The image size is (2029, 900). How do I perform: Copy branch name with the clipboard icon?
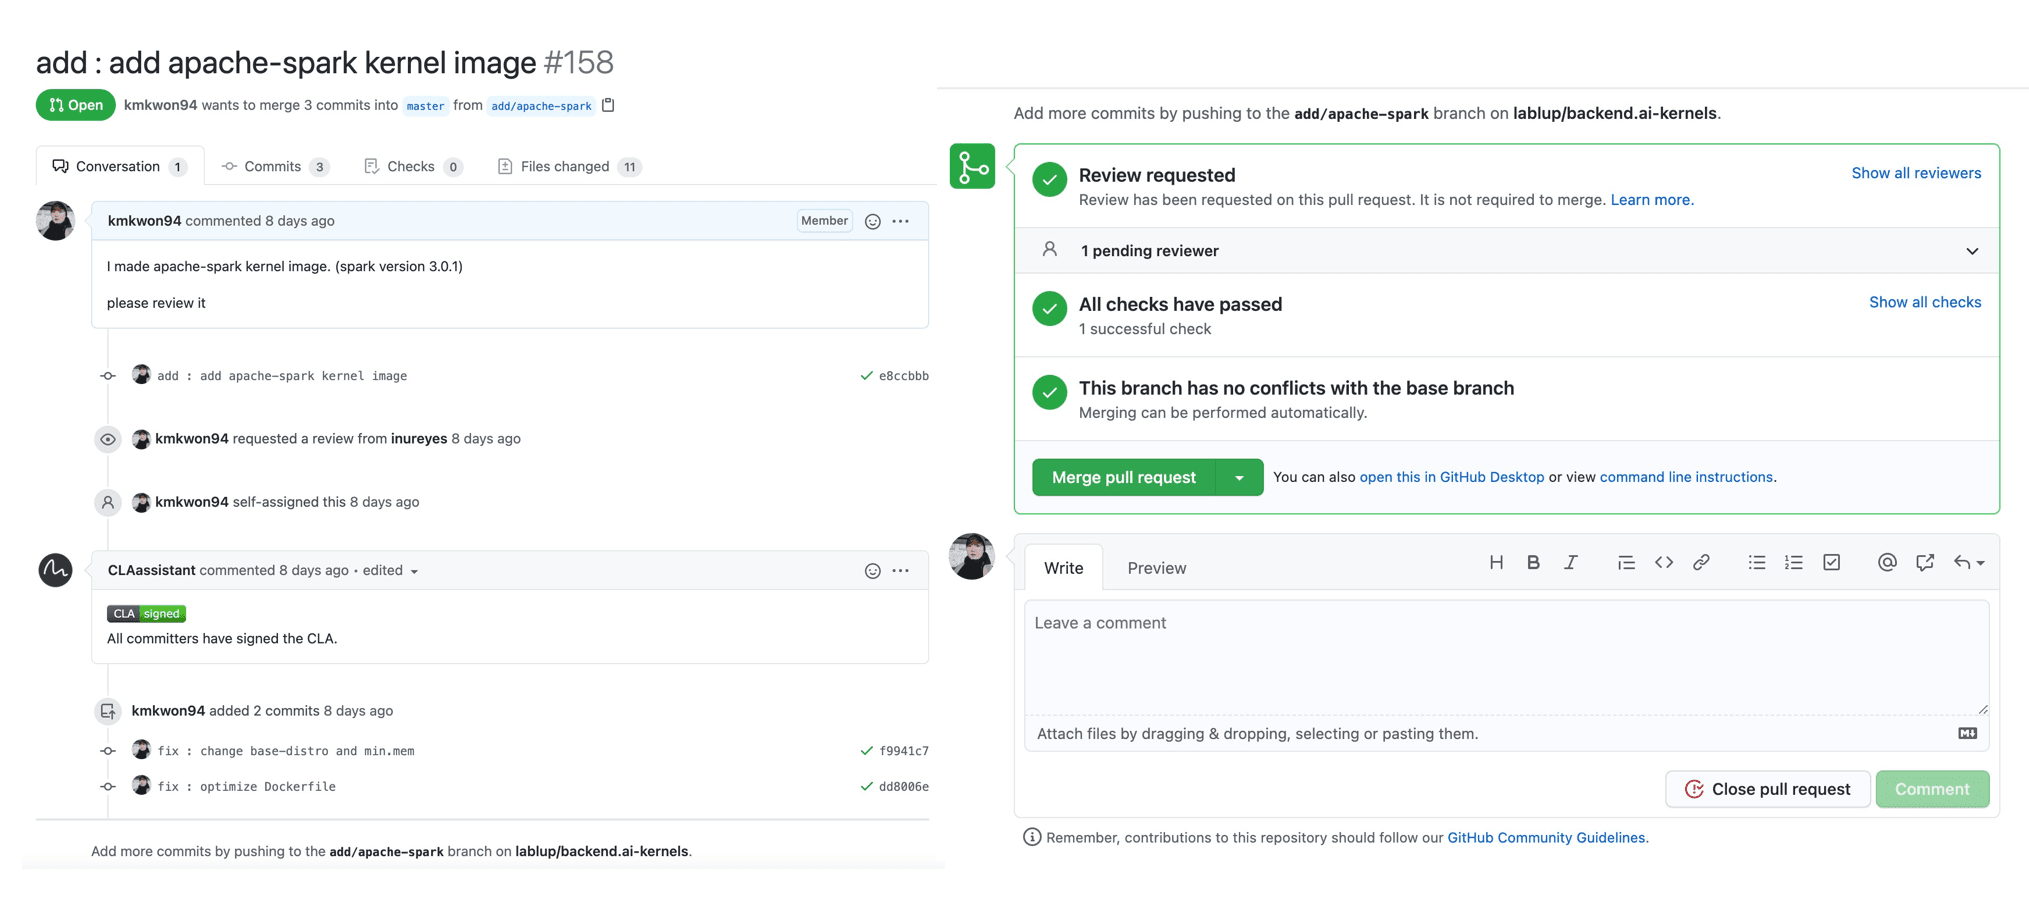pyautogui.click(x=608, y=105)
